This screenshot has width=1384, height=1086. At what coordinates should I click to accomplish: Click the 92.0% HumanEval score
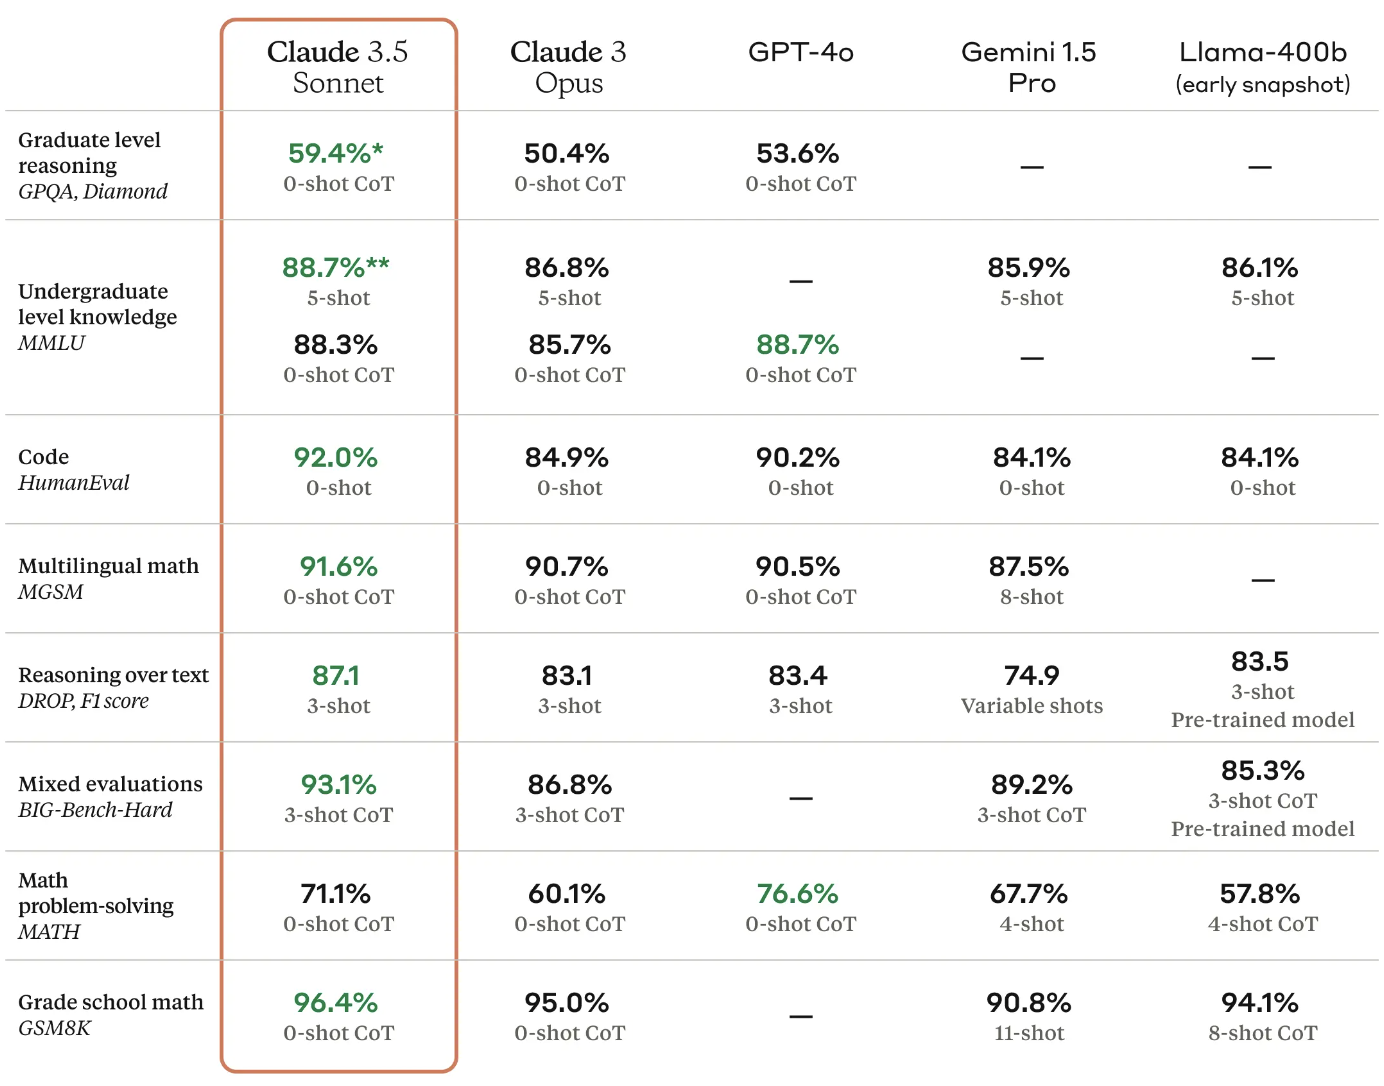point(336,457)
